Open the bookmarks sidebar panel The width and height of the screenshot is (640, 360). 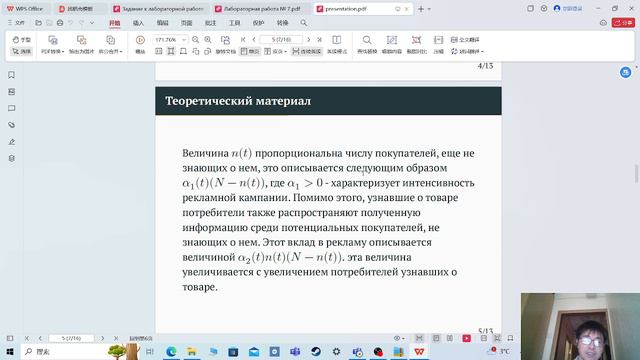tap(11, 75)
